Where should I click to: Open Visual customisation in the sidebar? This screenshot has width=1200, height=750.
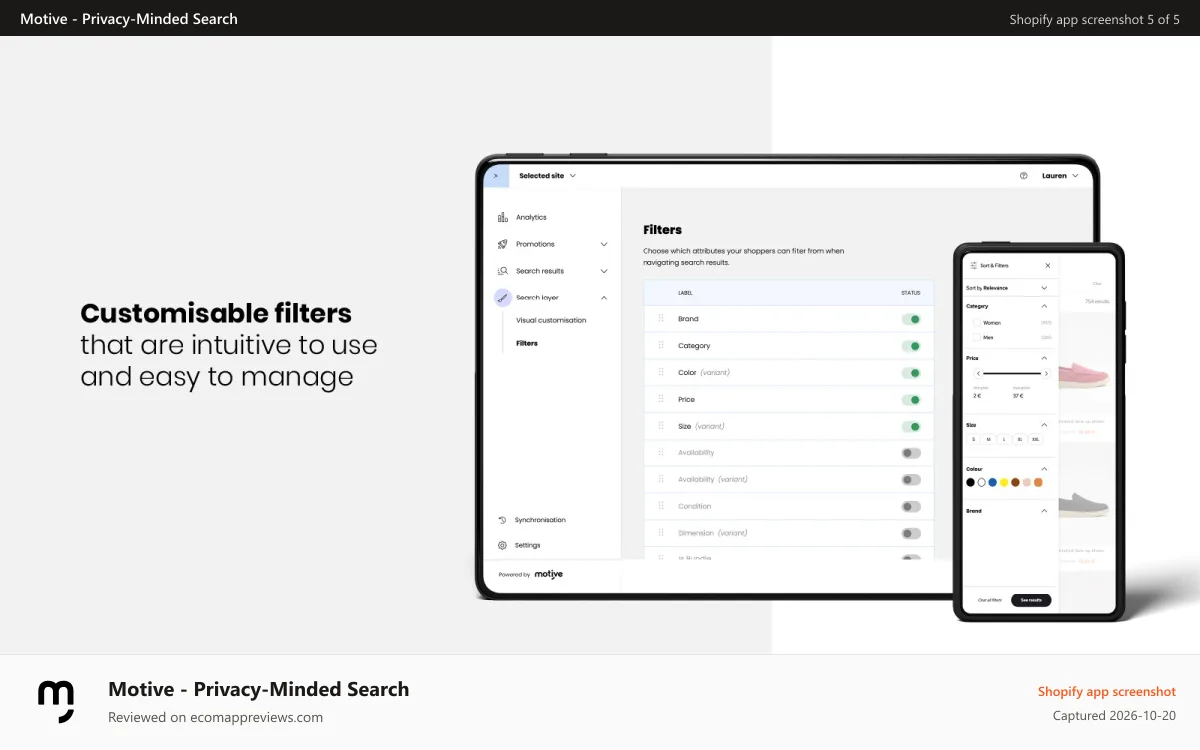click(x=551, y=320)
